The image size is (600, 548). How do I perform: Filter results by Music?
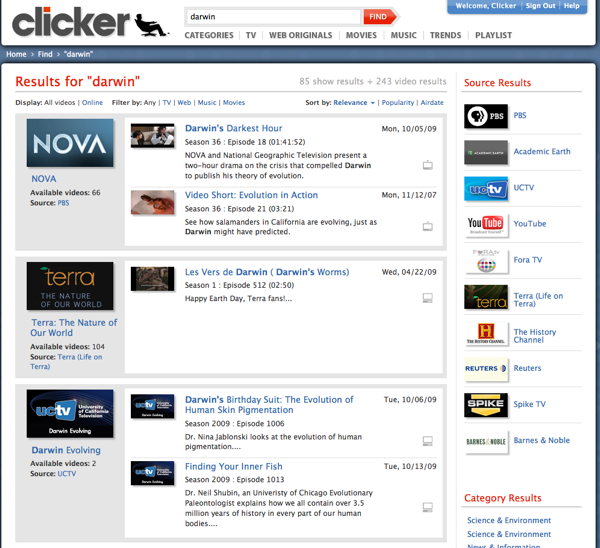207,103
